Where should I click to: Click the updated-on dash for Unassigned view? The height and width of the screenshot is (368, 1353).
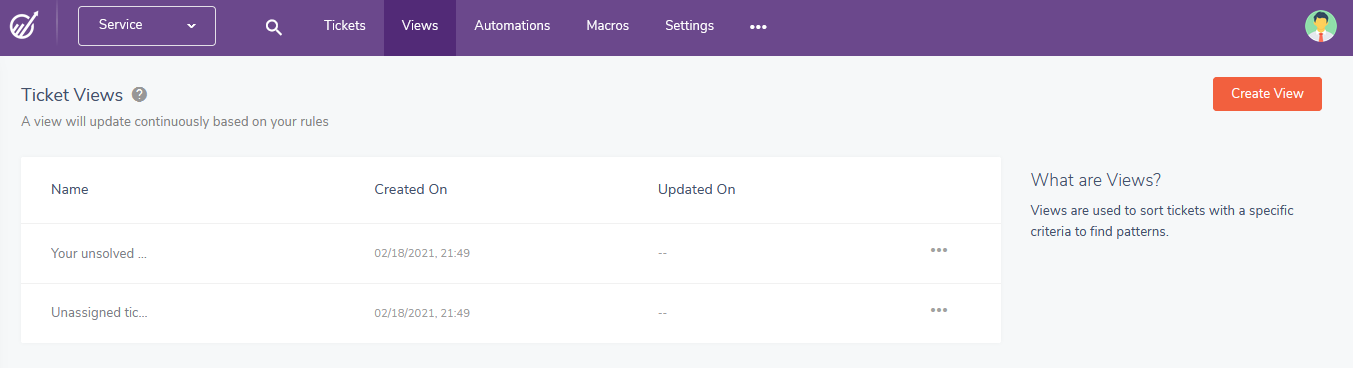click(x=663, y=313)
